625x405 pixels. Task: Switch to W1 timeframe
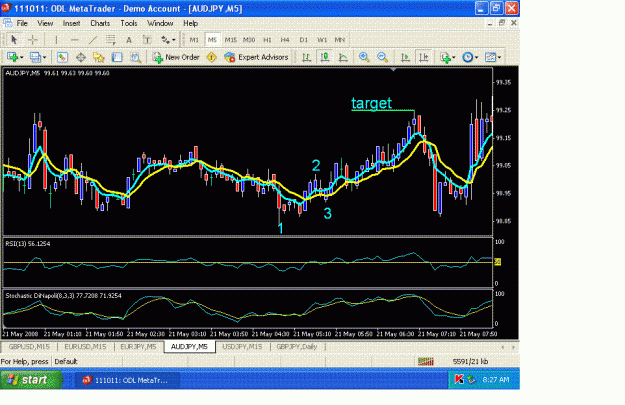tap(322, 40)
